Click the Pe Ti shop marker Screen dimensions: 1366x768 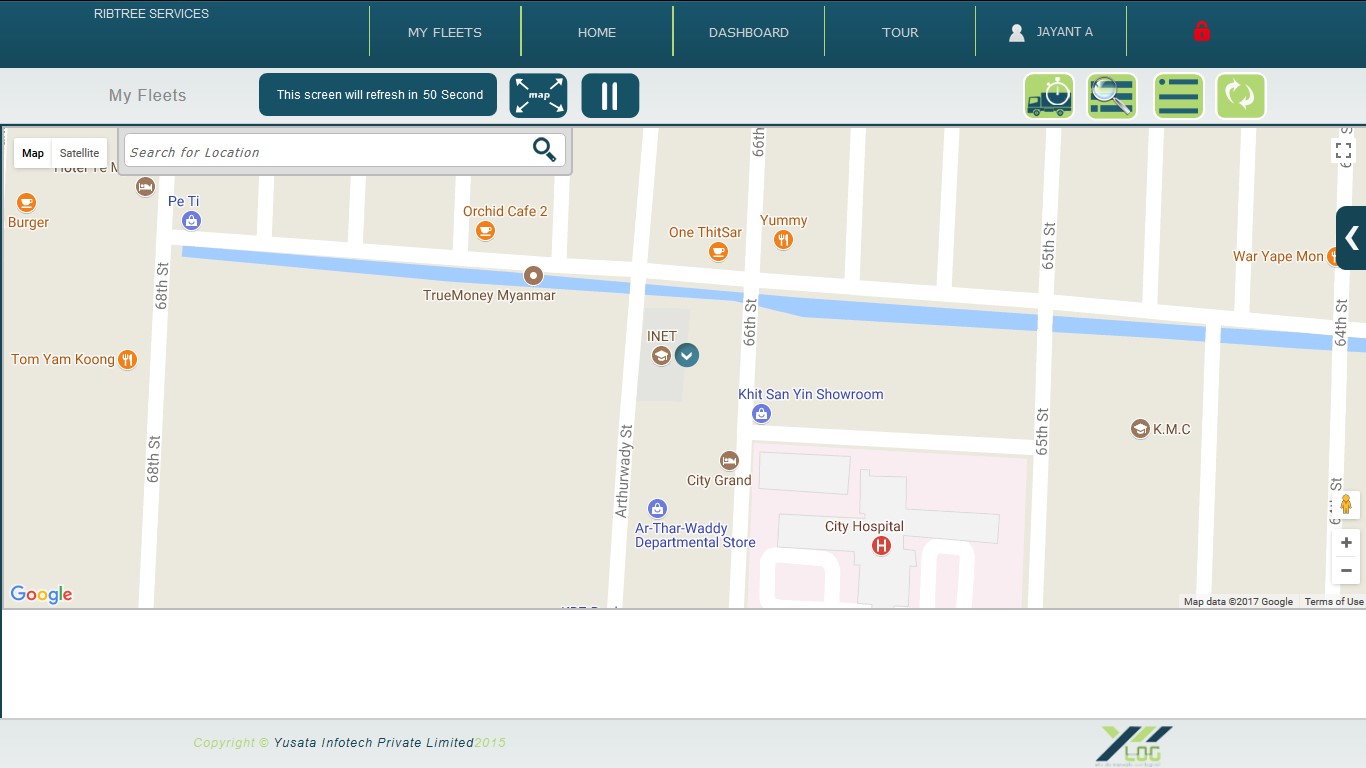tap(191, 220)
